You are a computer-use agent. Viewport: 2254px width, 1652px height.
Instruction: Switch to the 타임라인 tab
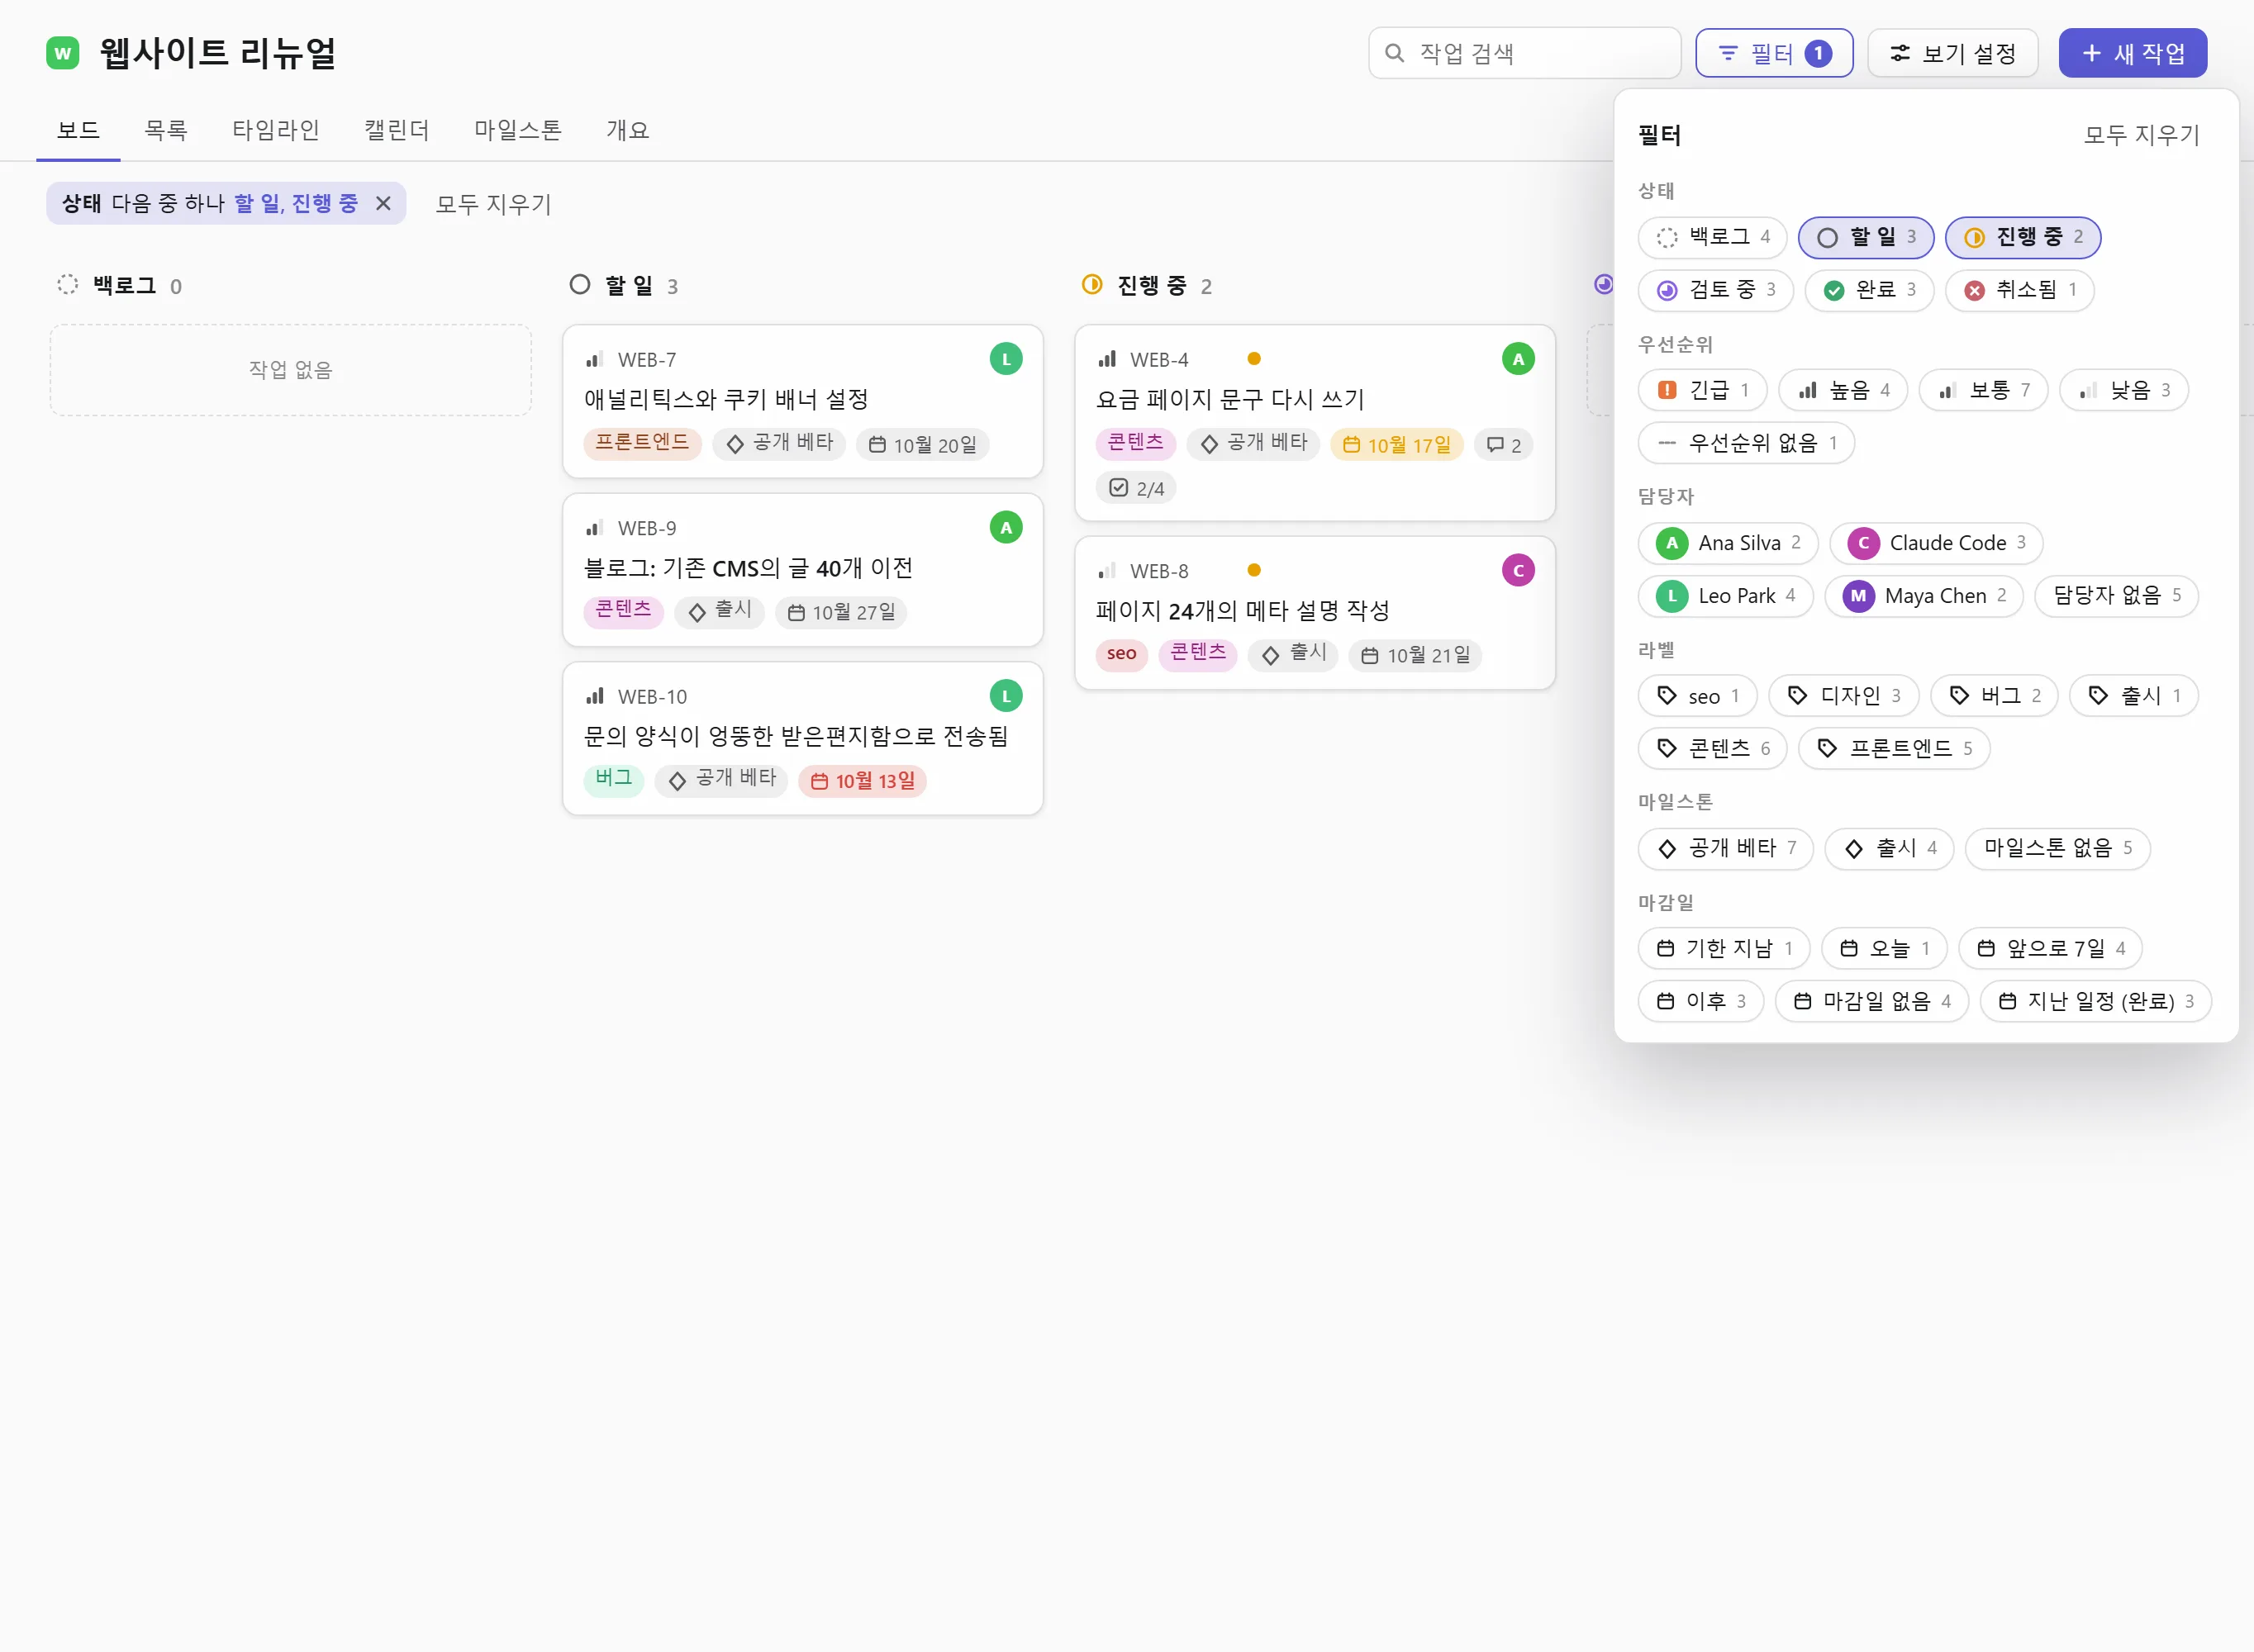point(276,130)
